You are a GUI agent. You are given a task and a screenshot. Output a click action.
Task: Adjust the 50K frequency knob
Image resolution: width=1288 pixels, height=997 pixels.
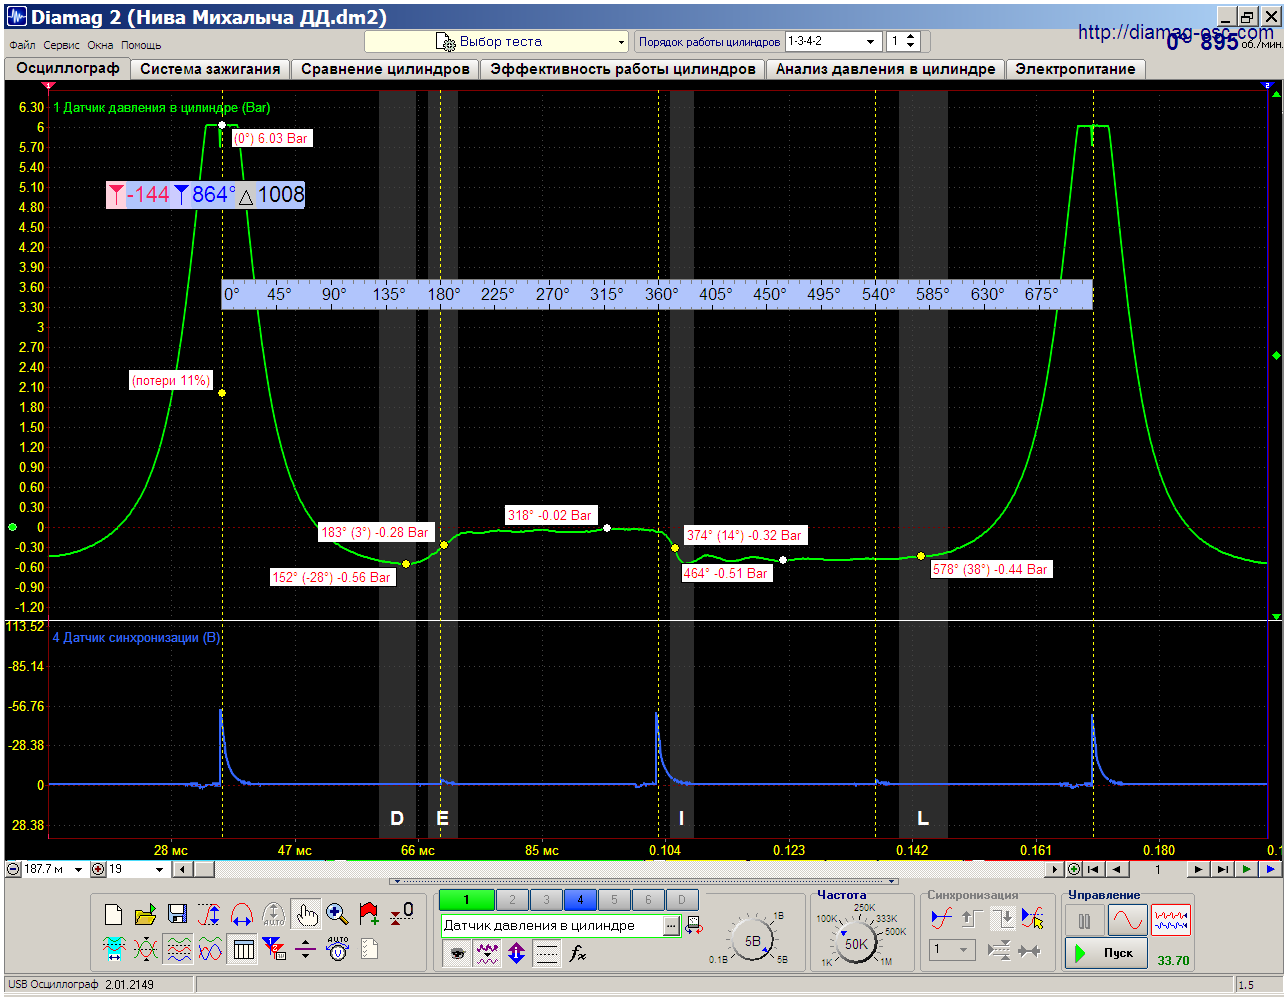[857, 943]
